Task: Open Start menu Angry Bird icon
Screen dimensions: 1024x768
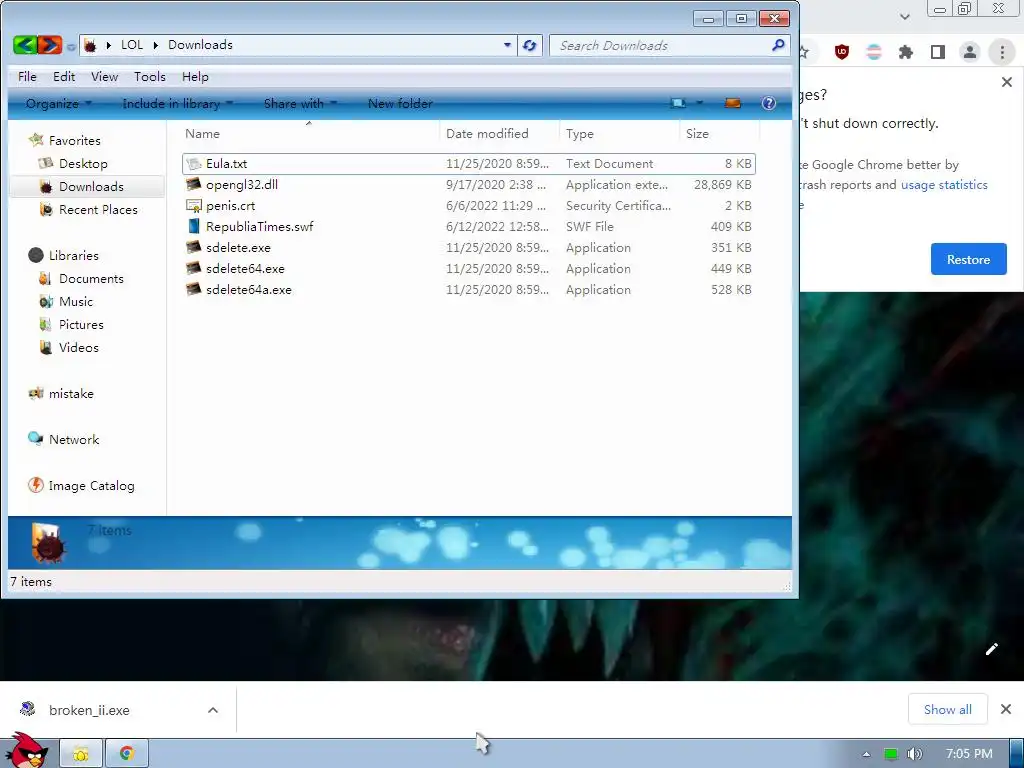Action: click(26, 750)
